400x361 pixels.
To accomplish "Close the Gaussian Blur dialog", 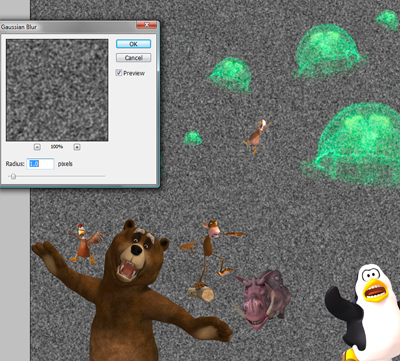I will 146,25.
